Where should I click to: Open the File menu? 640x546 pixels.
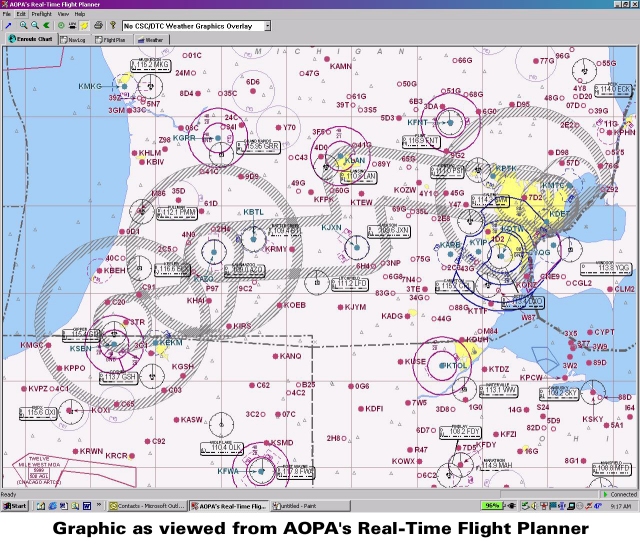7,14
